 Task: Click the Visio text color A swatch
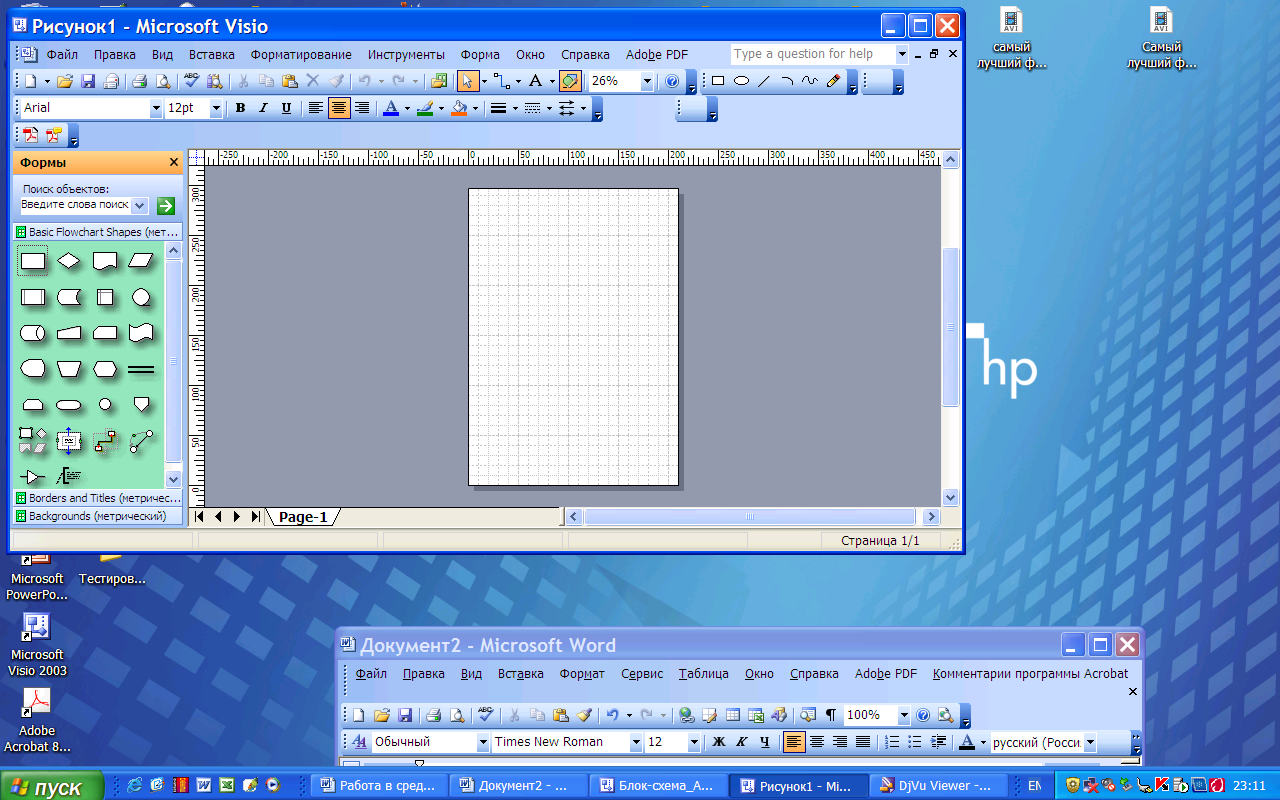tap(391, 108)
